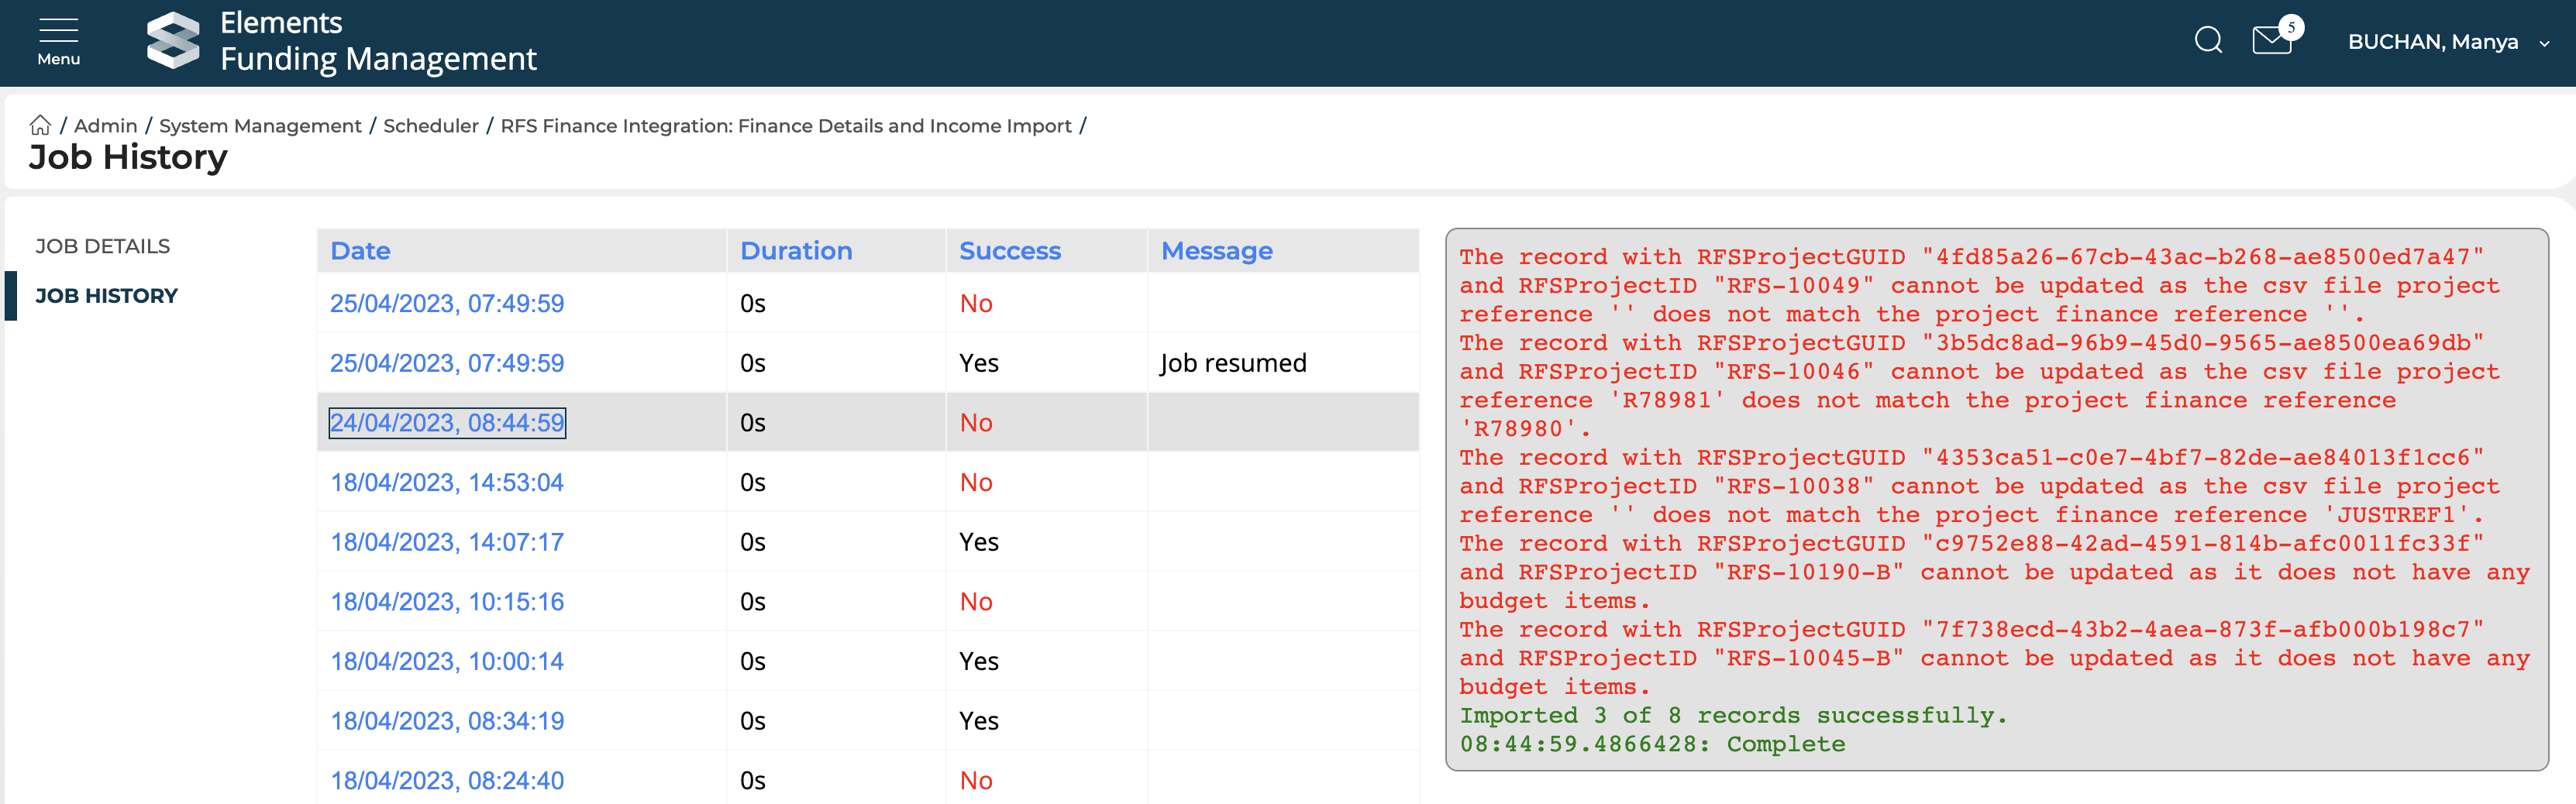Open the 18/04/2023, 14:53:04 job run
Image resolution: width=2576 pixels, height=804 pixels.
447,483
